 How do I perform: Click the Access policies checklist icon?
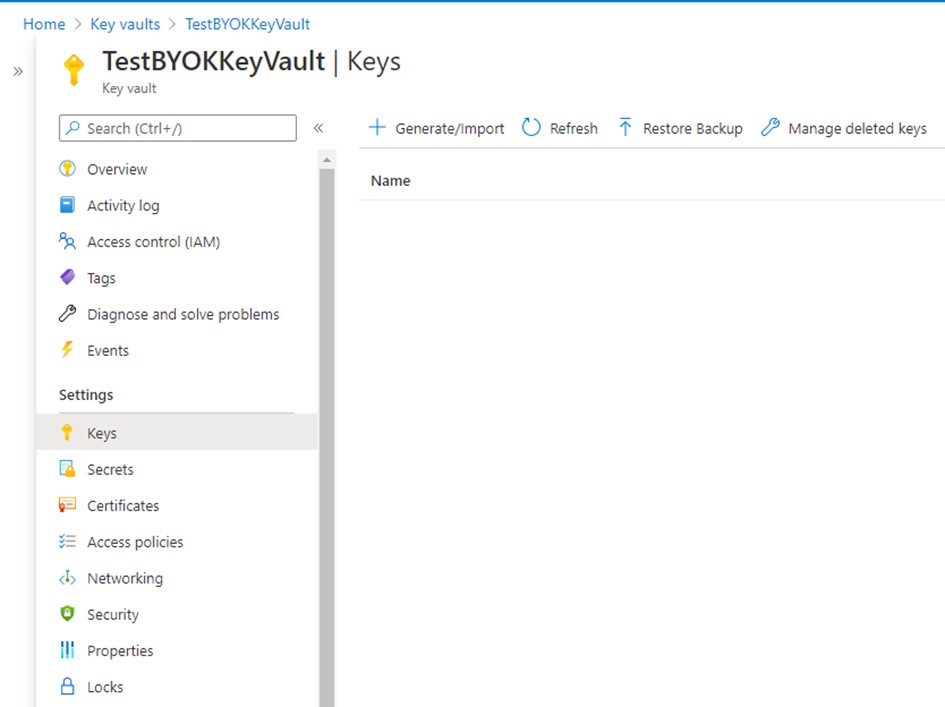tap(68, 541)
